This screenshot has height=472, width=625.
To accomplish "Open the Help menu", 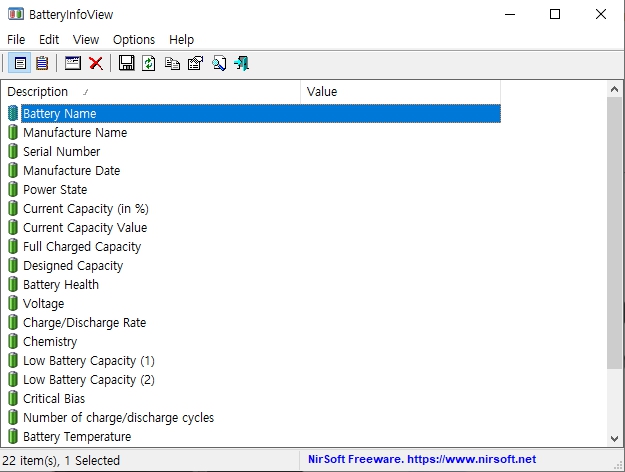I will coord(182,39).
